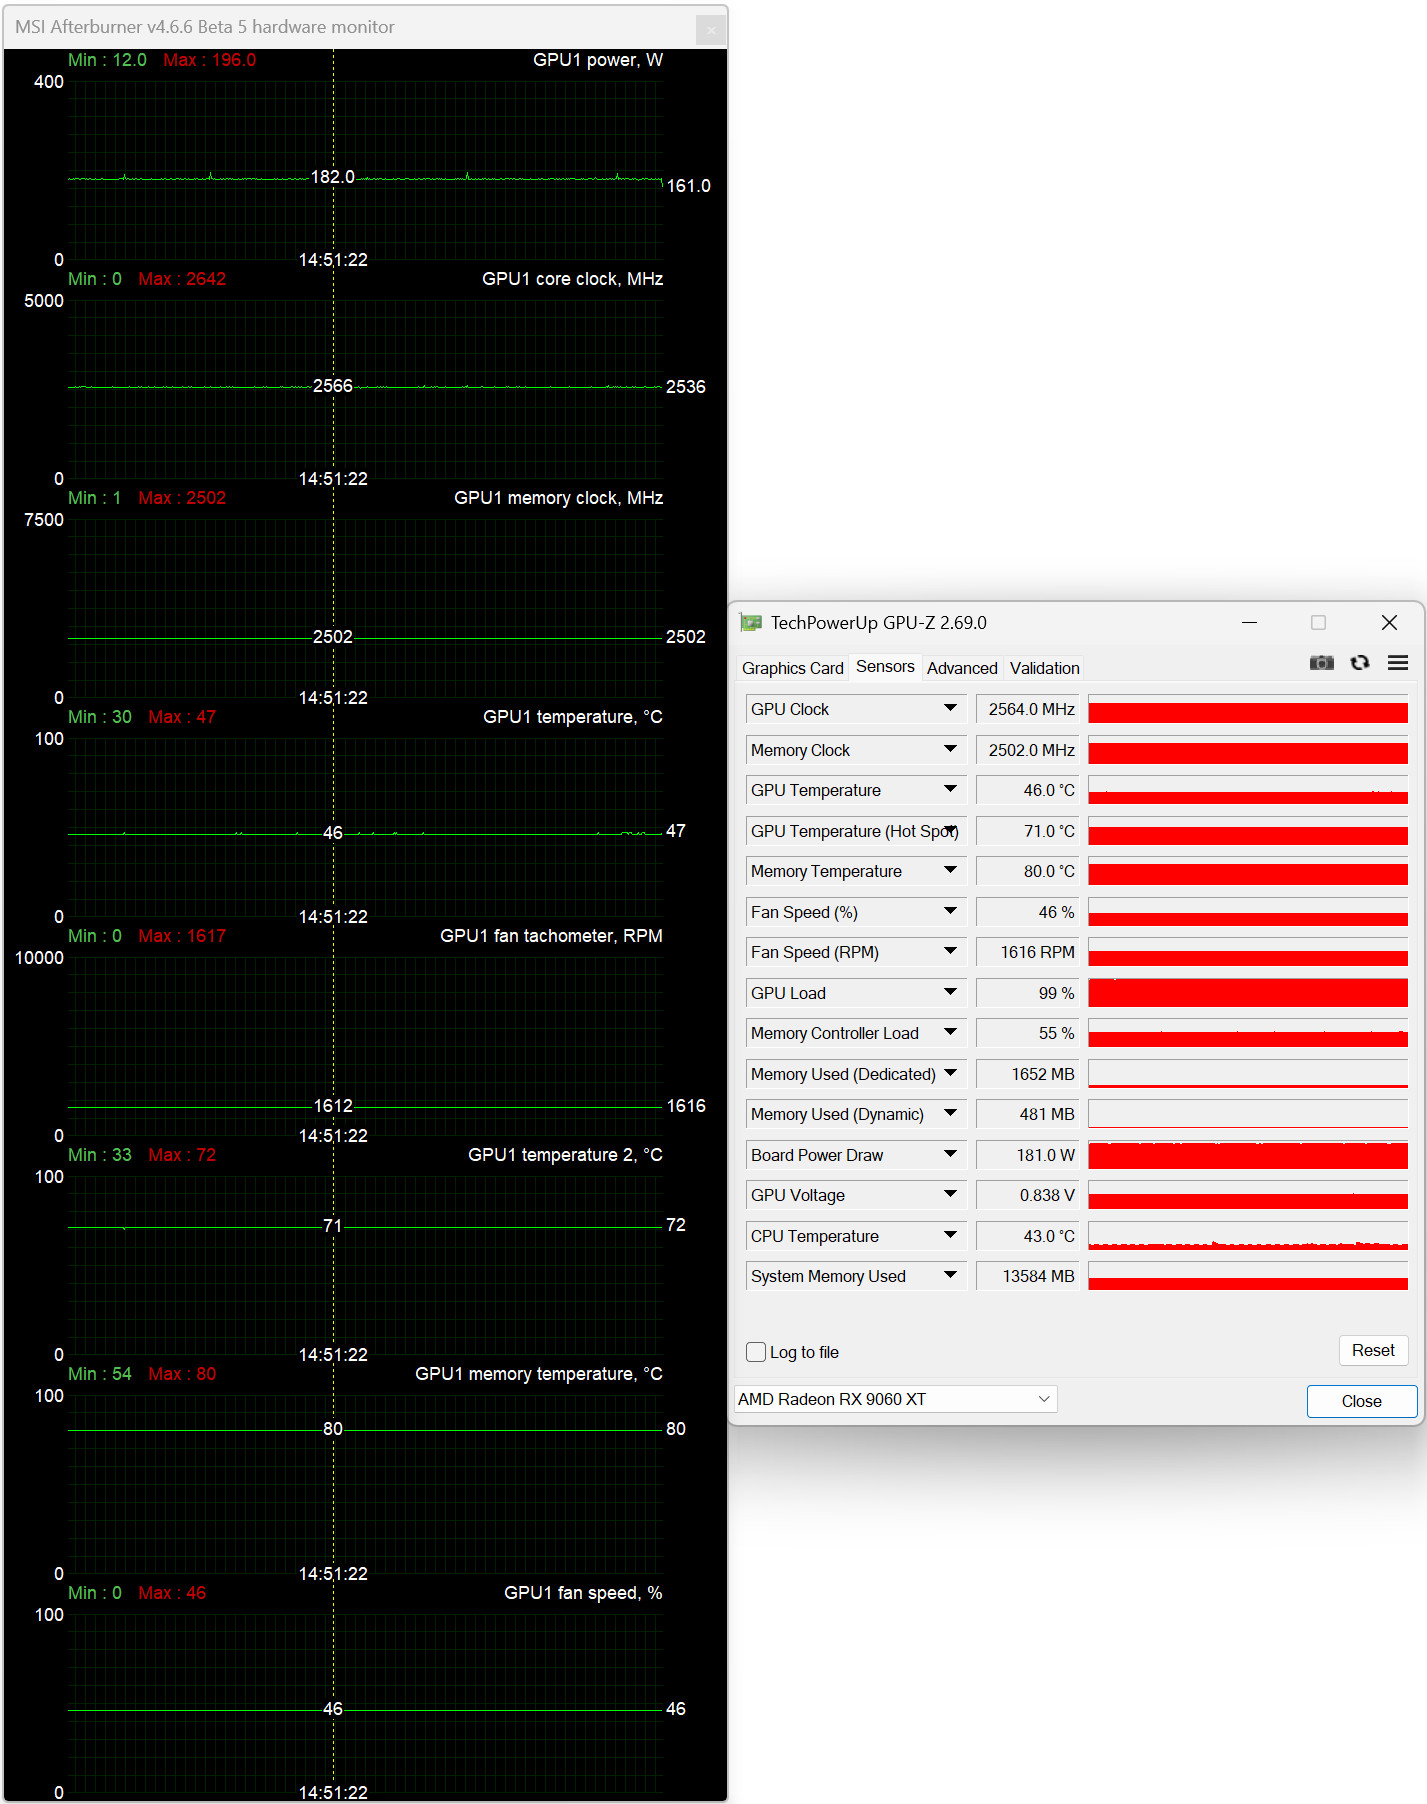The width and height of the screenshot is (1427, 1804).
Task: Click the GPU Load red history bar
Action: point(1247,993)
